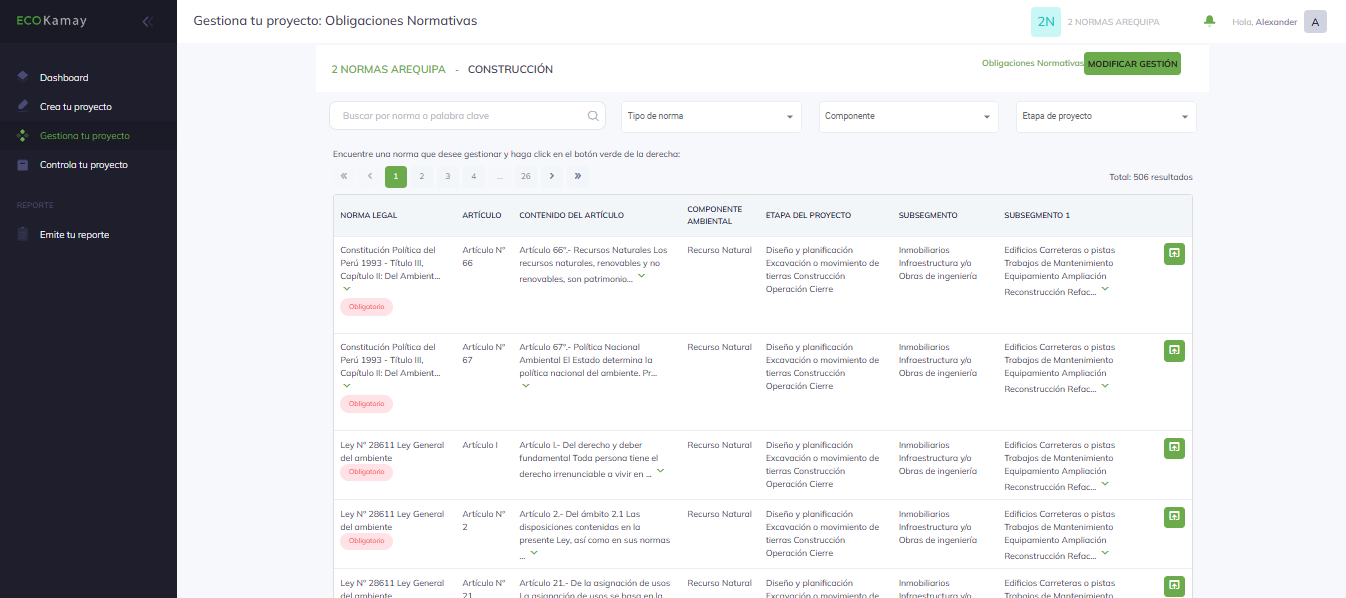
Task: Go to results page 3
Action: click(x=448, y=176)
